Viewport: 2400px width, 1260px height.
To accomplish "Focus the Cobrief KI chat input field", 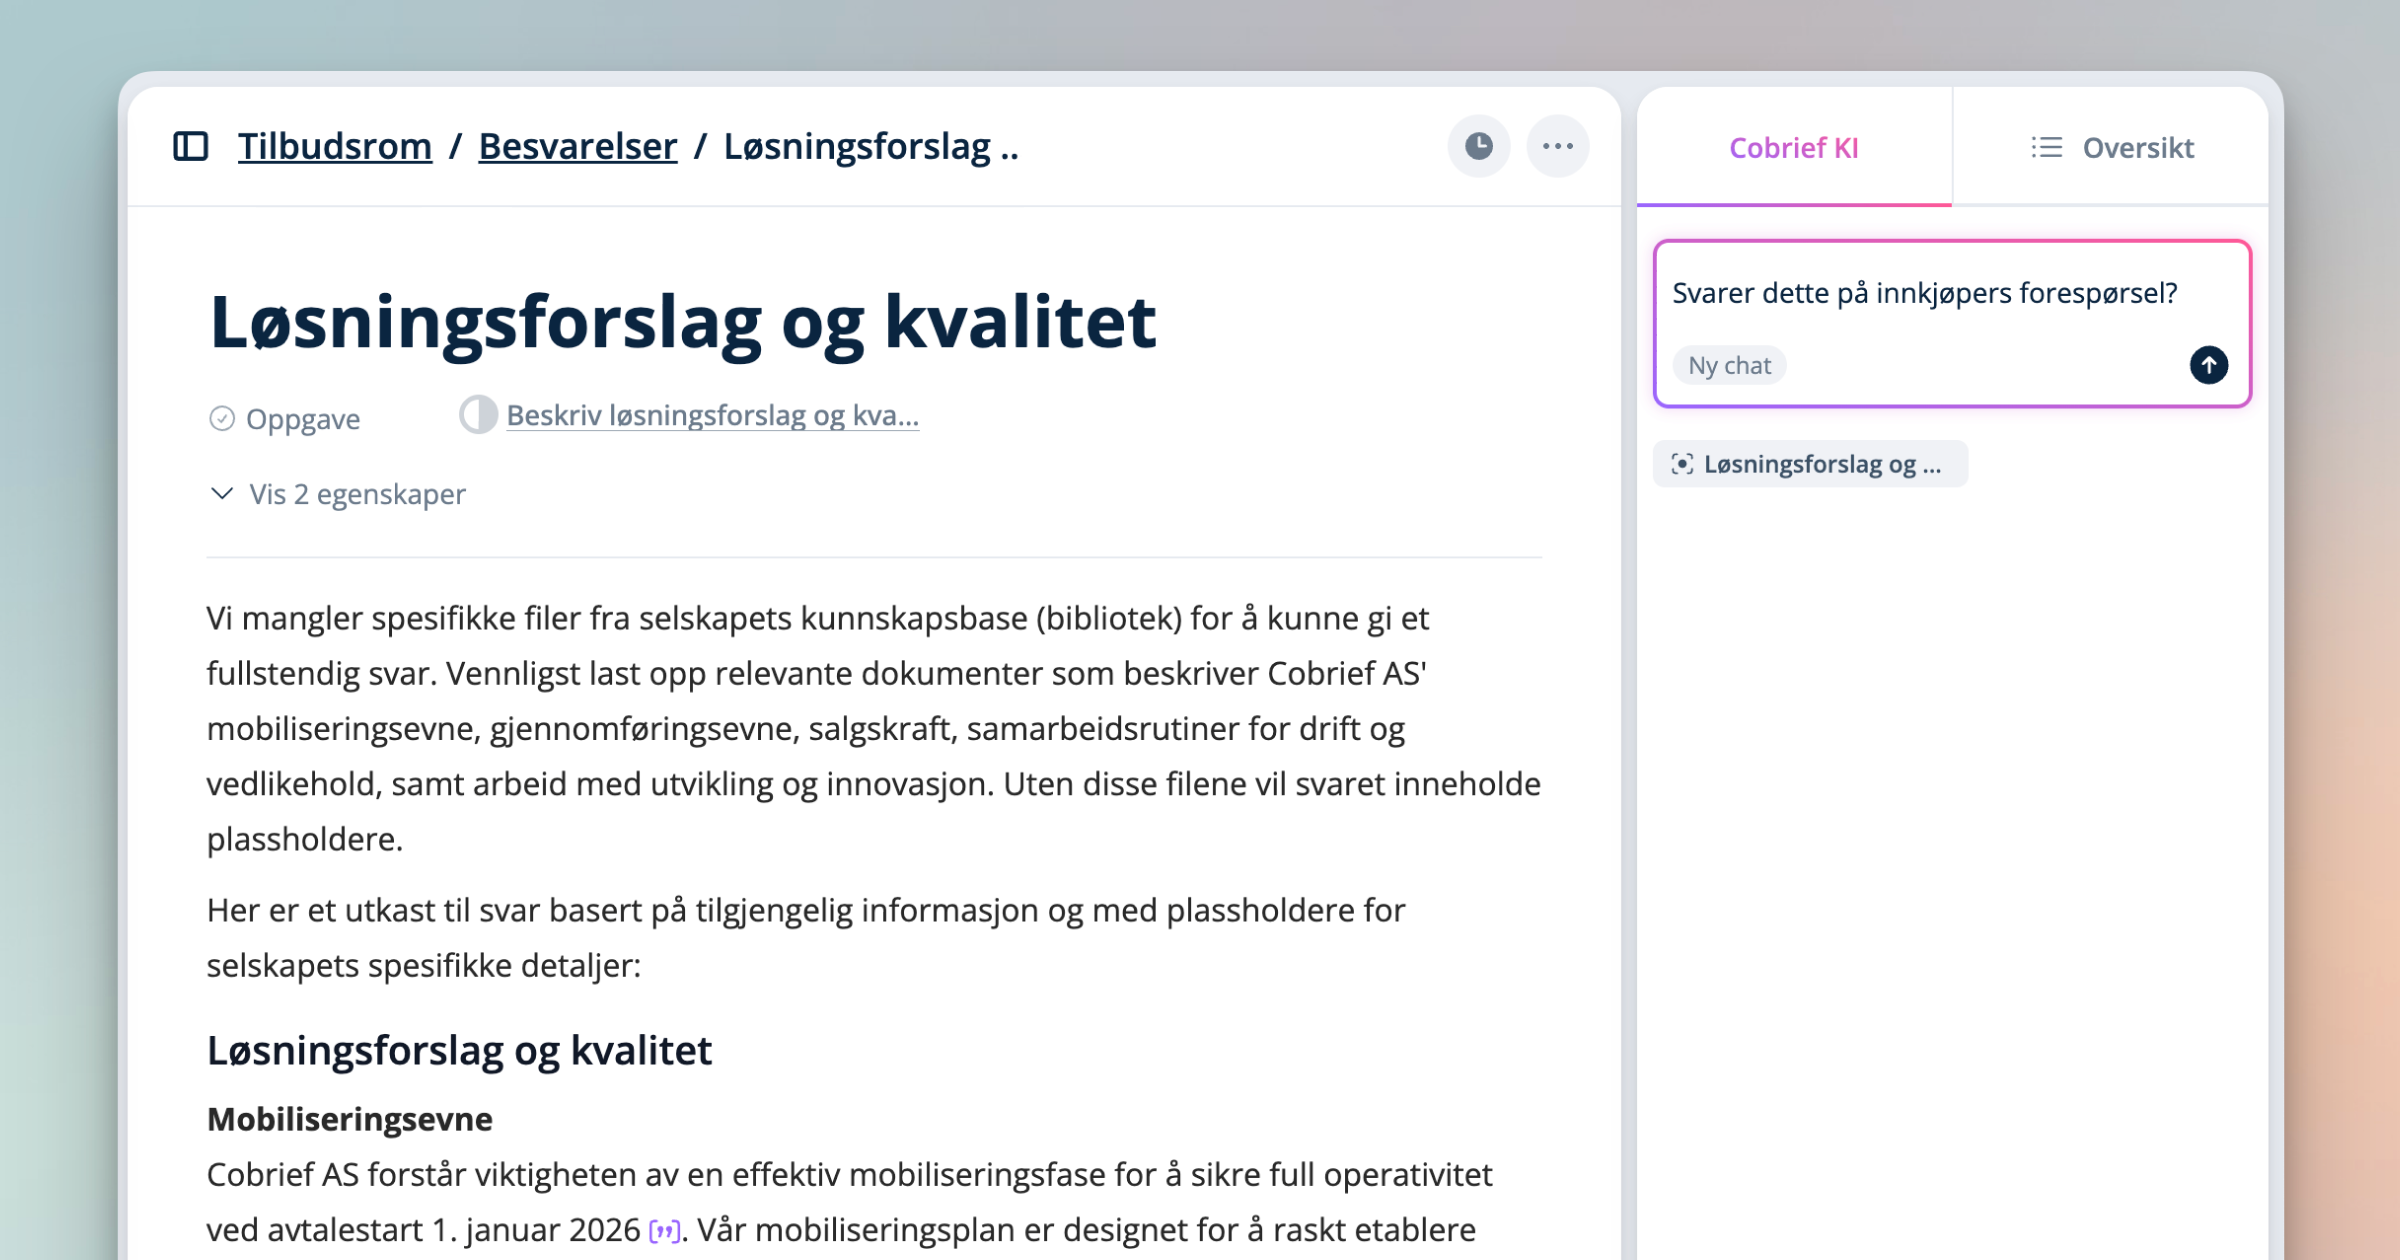I will [x=1923, y=293].
